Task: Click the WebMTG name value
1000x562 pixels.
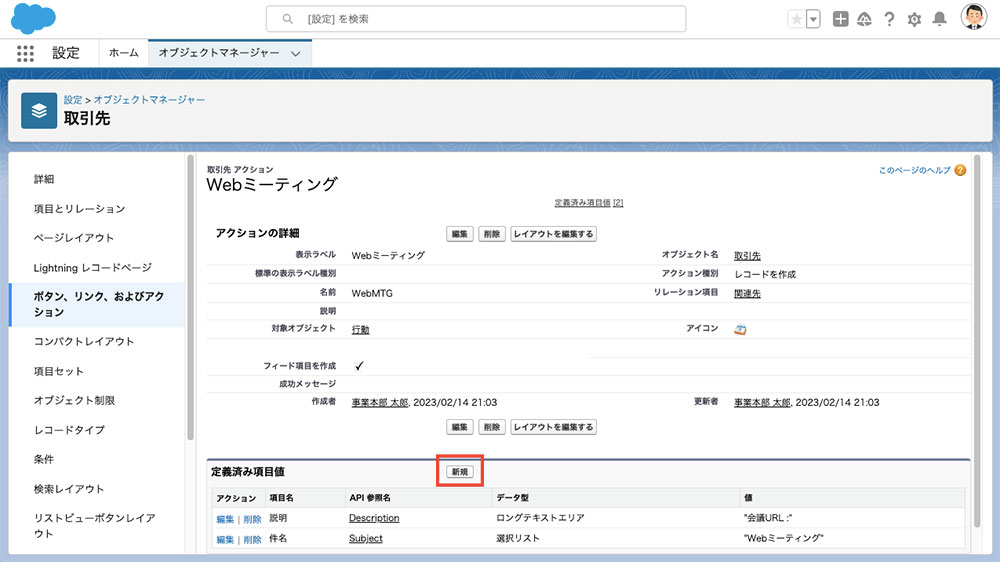Action: point(372,293)
